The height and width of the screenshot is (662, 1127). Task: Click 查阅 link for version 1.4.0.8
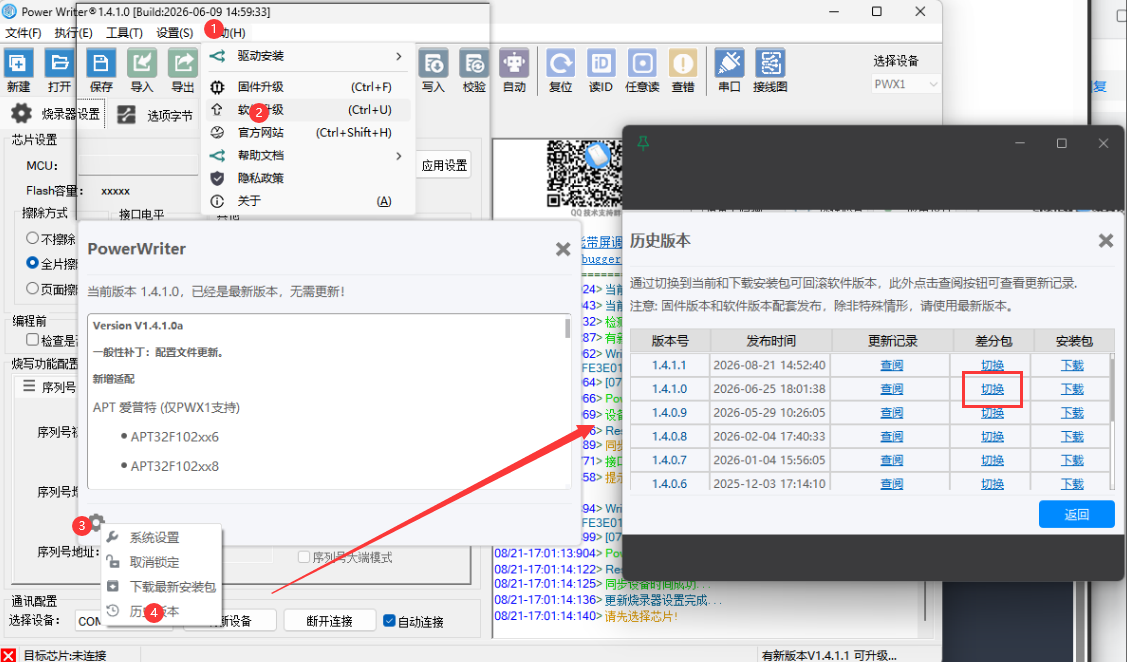coord(891,436)
